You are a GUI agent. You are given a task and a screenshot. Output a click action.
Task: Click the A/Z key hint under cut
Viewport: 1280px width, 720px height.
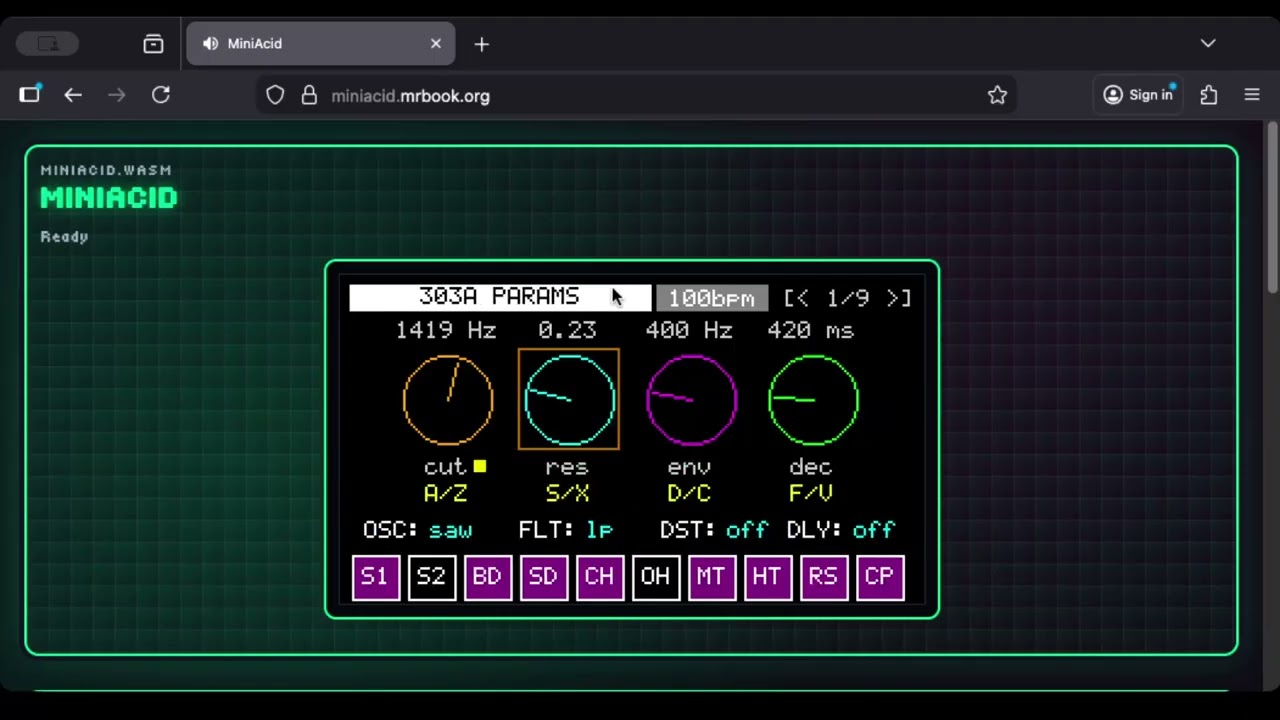pos(446,494)
